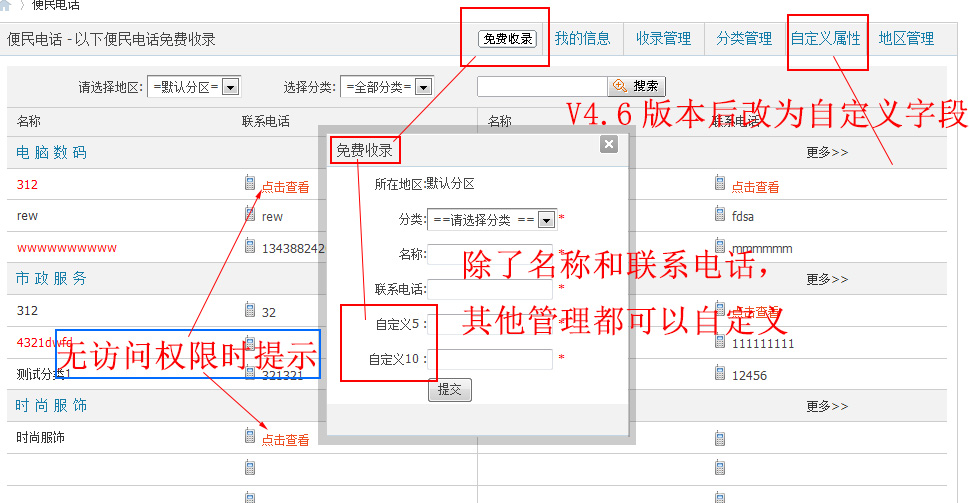This screenshot has height=503, width=970.
Task: Click the 提交 submit button
Action: 450,390
